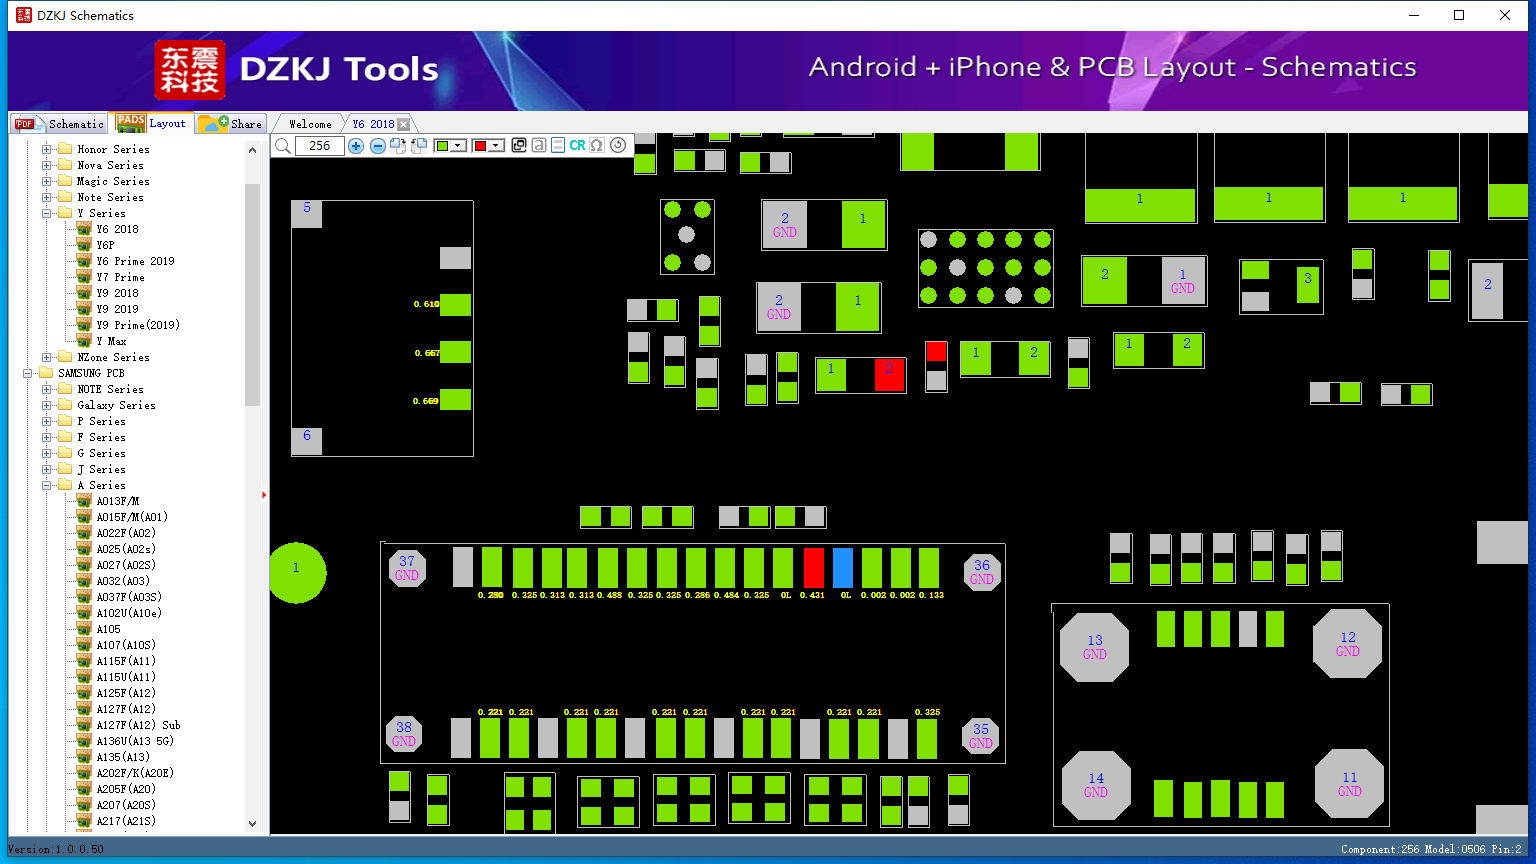Click the folder icon of Honor Series
Viewport: 1536px width, 864px height.
[x=65, y=149]
